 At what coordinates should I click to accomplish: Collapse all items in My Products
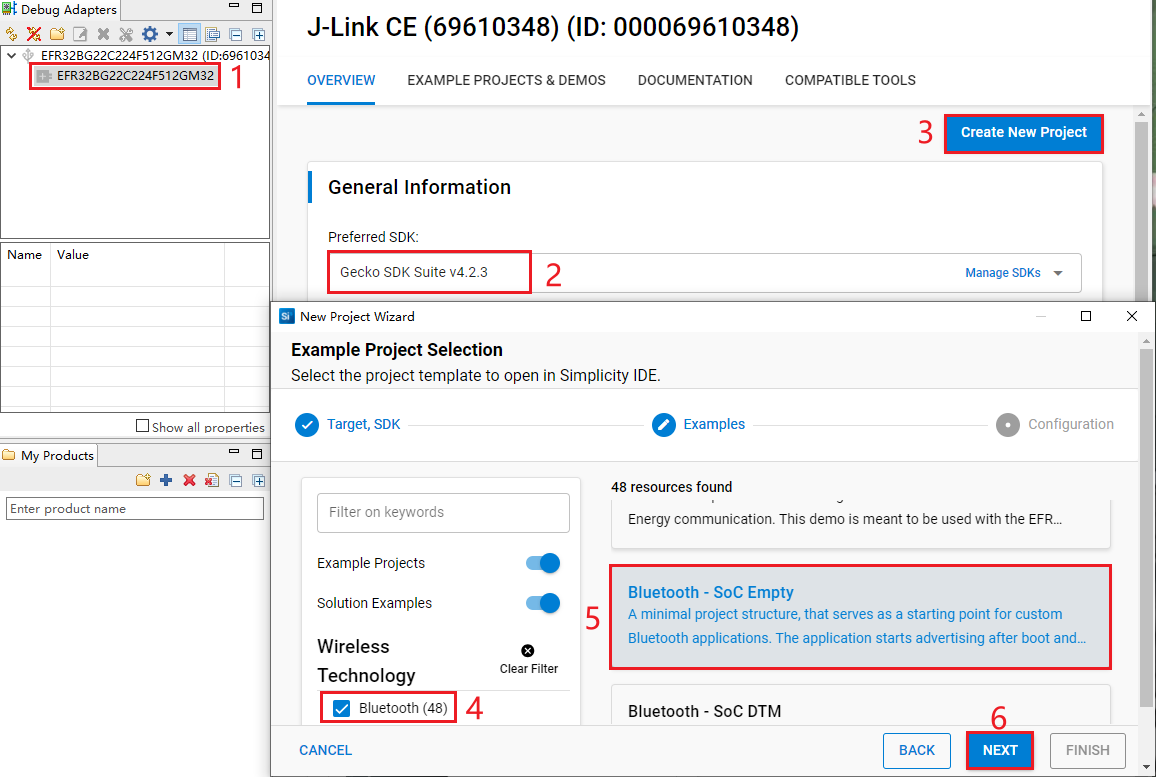point(237,481)
